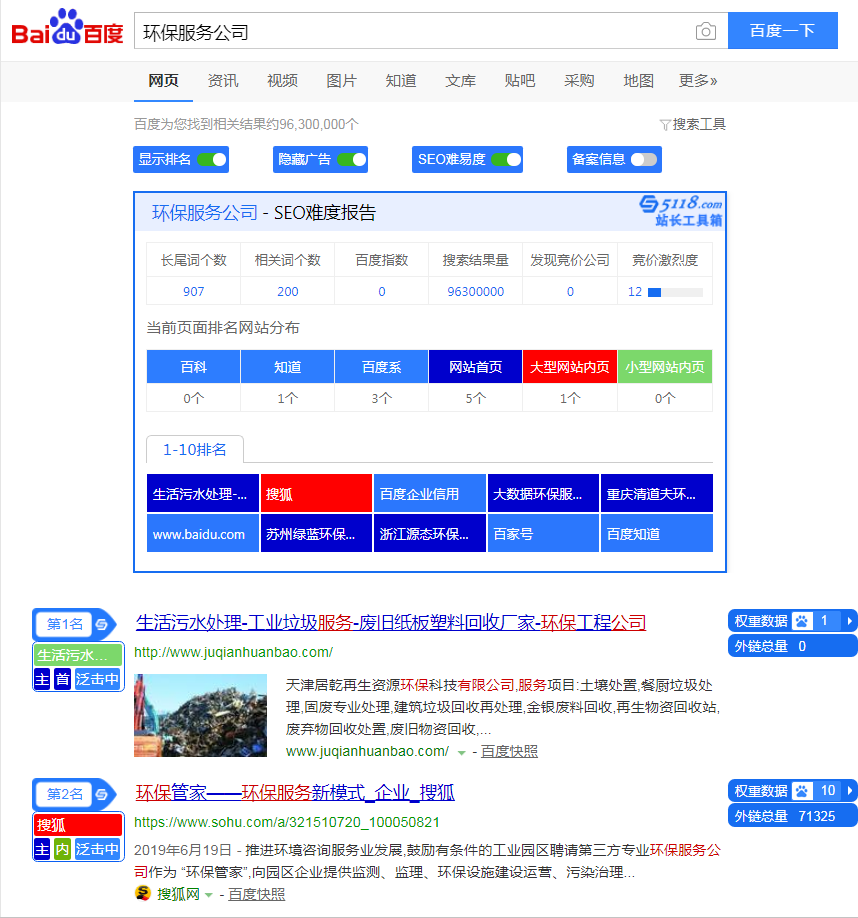
Task: Switch to the 视频 tab
Action: [282, 81]
